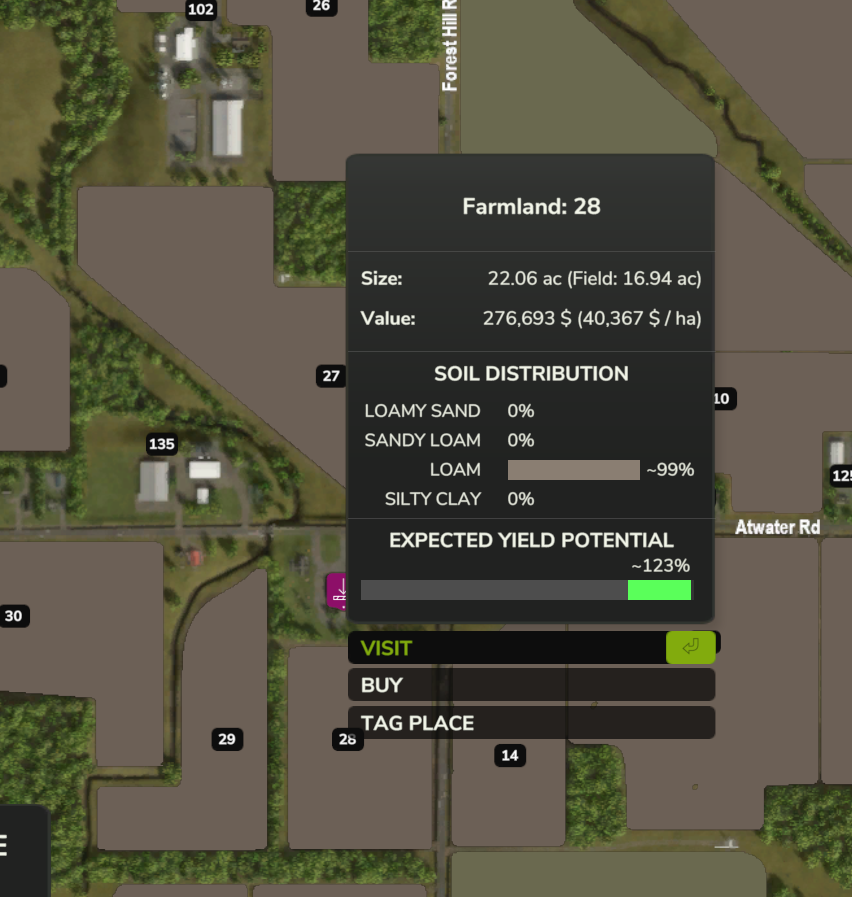Click the '~123%' yield value
852x897 pixels.
click(x=661, y=566)
